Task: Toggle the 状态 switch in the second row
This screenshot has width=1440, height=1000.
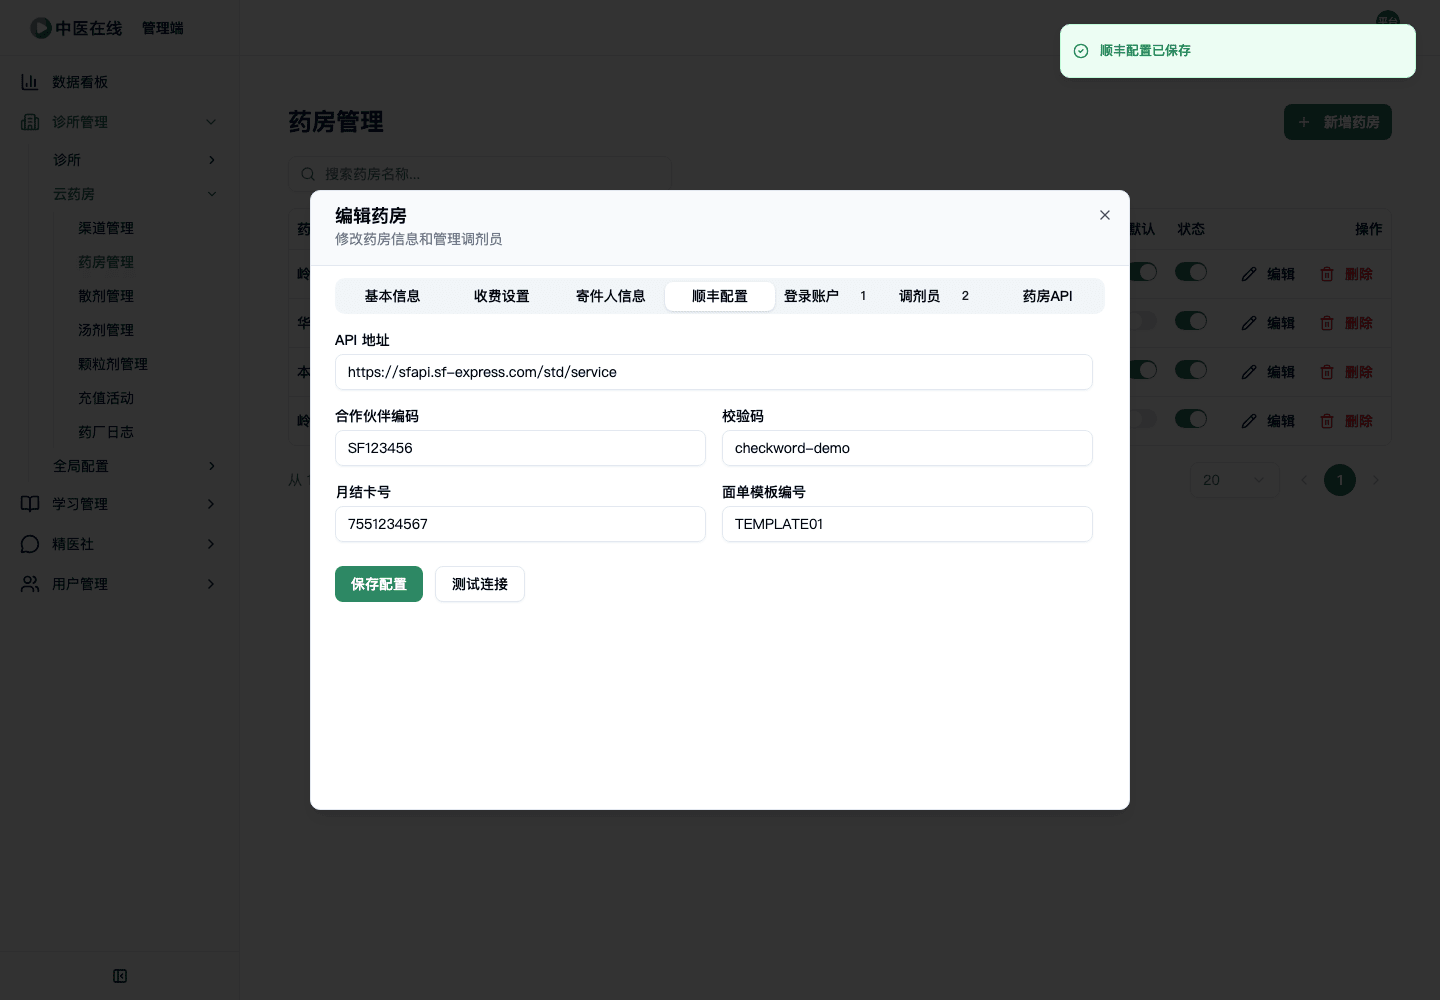Action: (1191, 321)
